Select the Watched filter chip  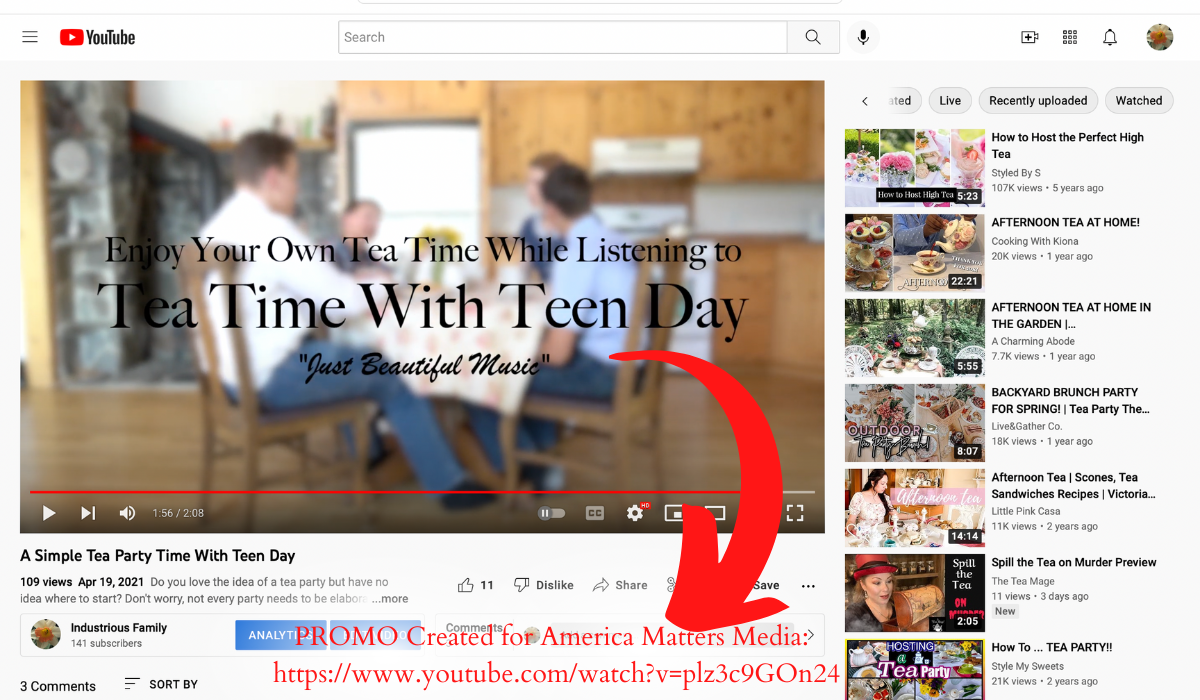[1138, 101]
